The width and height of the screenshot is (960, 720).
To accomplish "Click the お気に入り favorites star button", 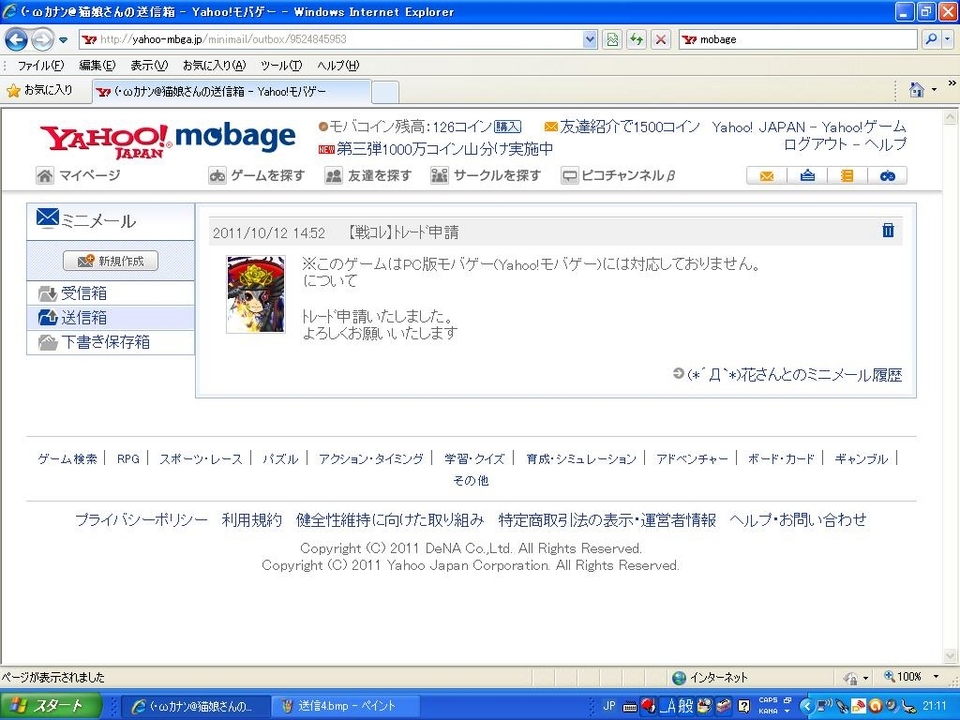I will pyautogui.click(x=40, y=91).
